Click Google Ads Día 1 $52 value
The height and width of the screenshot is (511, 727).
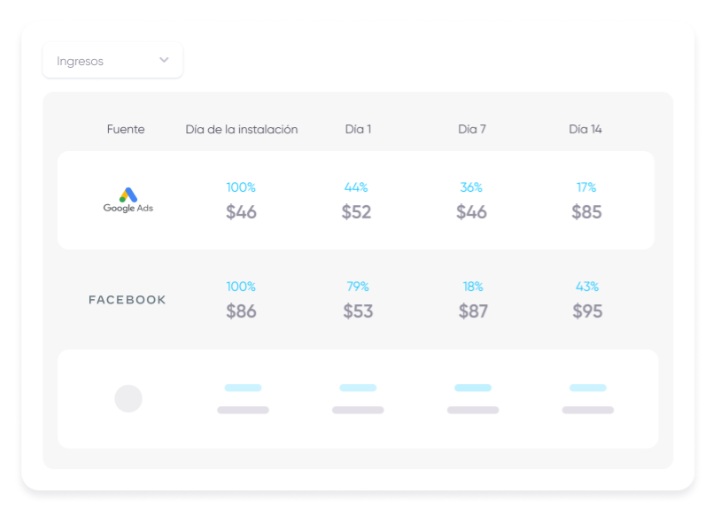pos(357,212)
